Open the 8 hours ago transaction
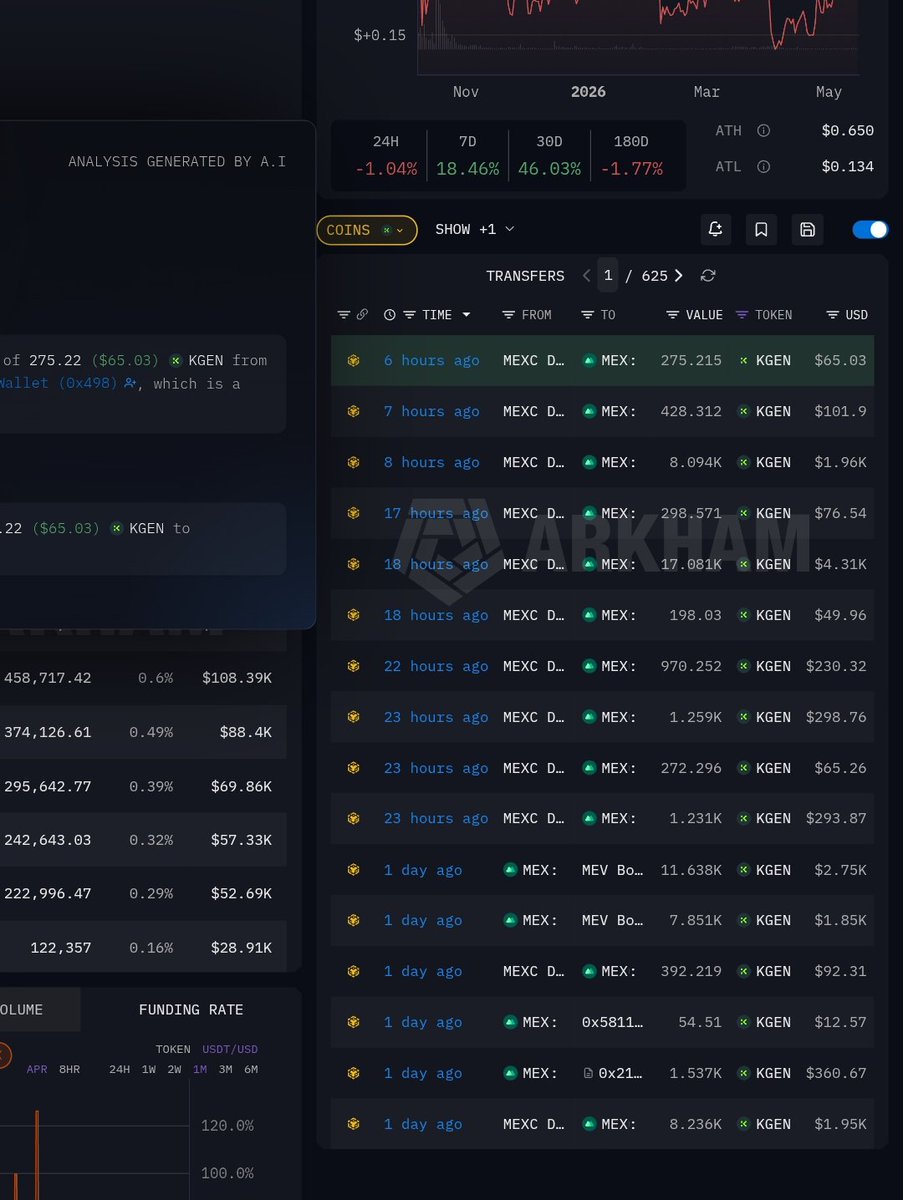 (x=432, y=463)
